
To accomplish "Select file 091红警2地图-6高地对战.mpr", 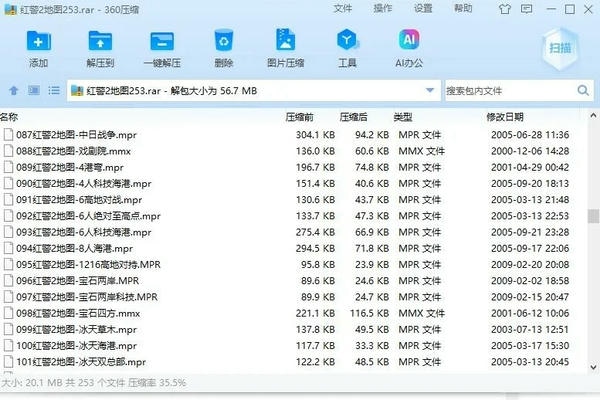I will coord(79,200).
